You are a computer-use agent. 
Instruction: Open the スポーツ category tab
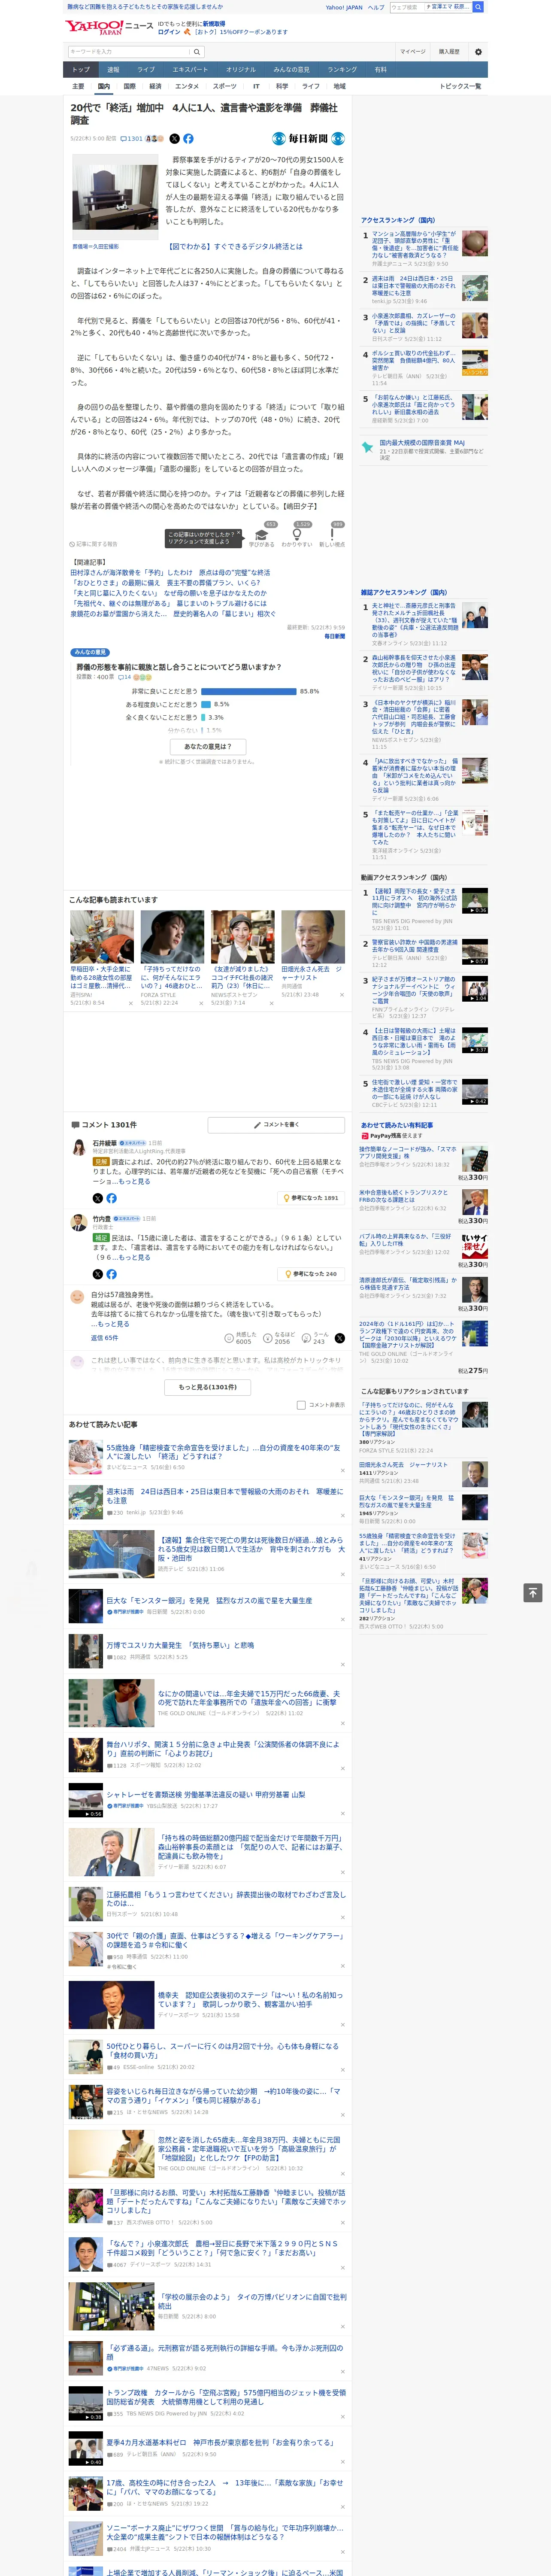[225, 87]
